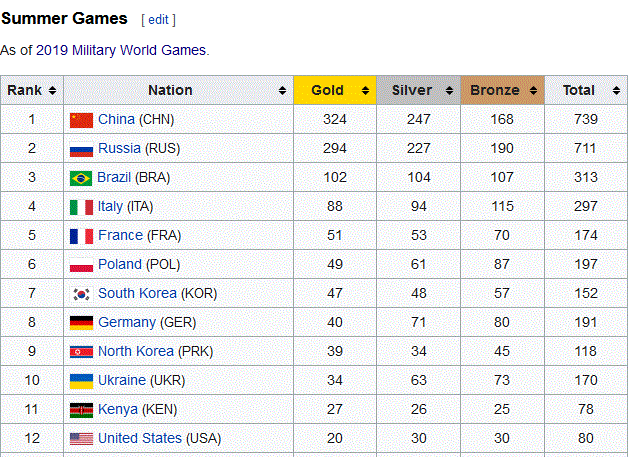
Task: Open the Ukraine country link
Action: [122, 381]
